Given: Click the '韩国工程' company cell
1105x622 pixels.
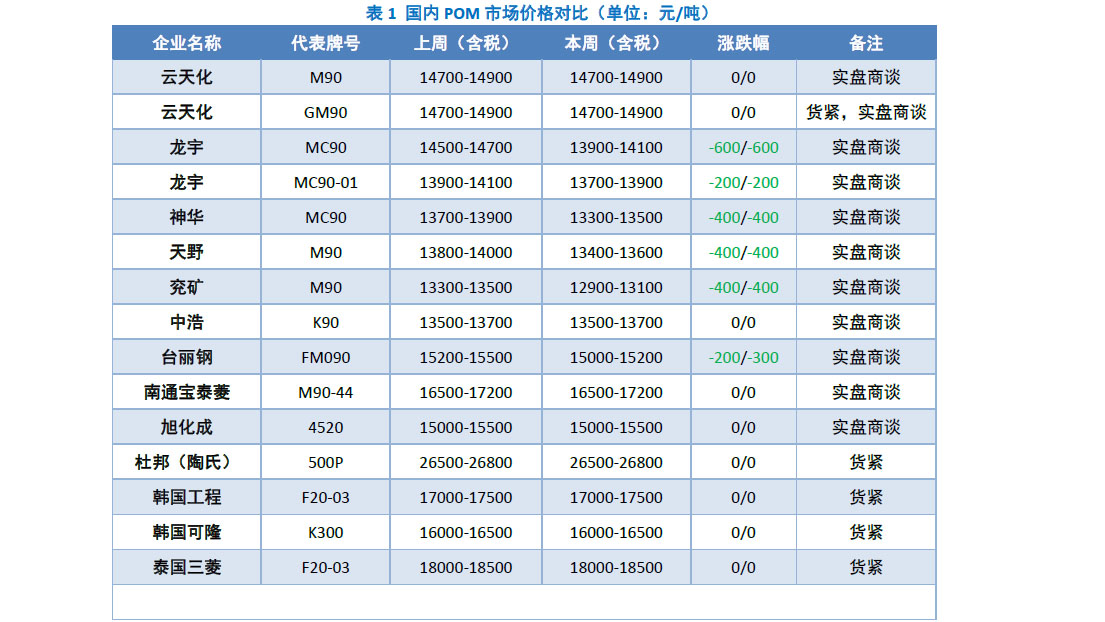Looking at the screenshot, I should click(187, 497).
